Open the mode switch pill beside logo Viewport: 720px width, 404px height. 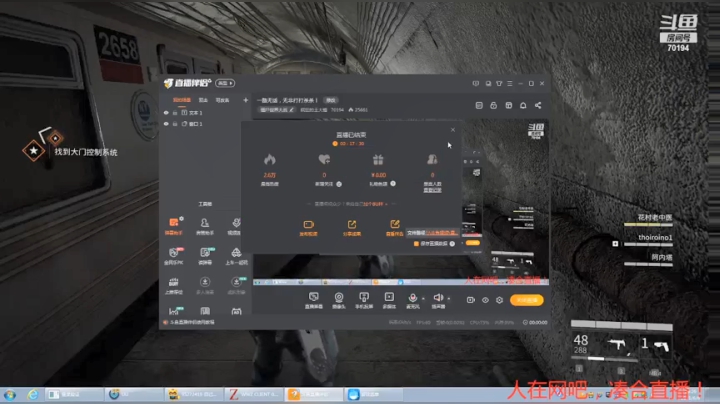(225, 83)
